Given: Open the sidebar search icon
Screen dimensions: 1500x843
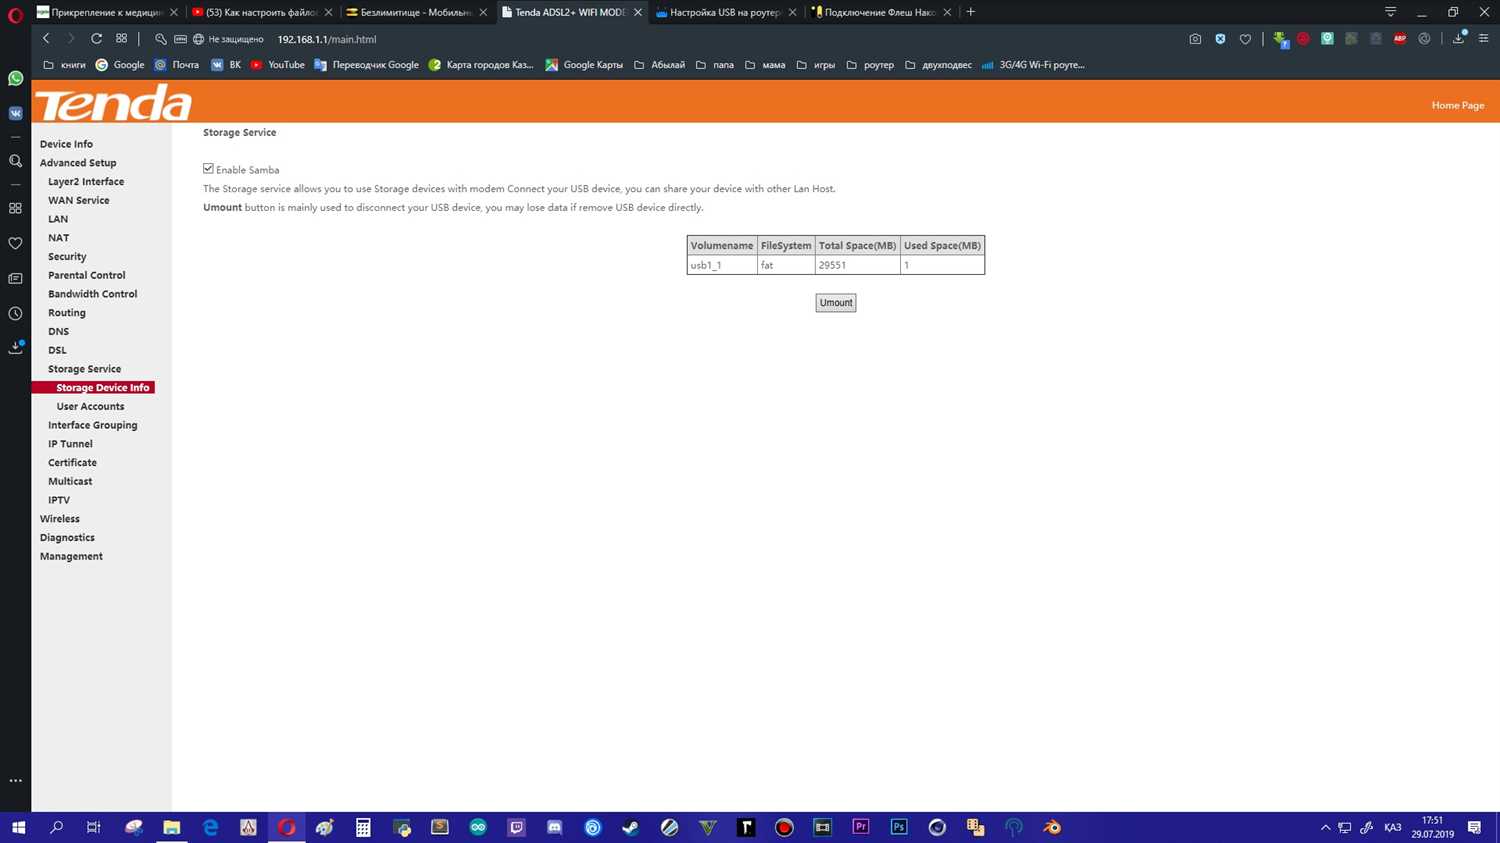Looking at the screenshot, I should coord(15,161).
